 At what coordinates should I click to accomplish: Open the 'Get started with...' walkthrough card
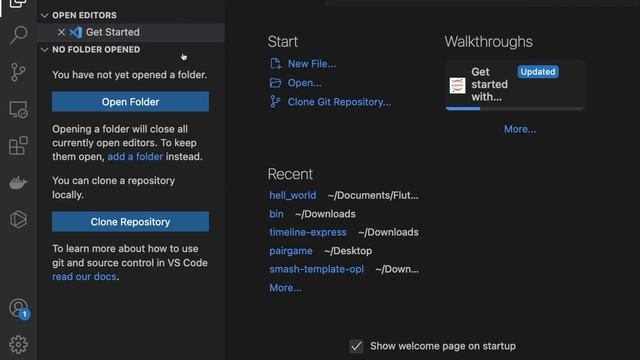[x=515, y=85]
